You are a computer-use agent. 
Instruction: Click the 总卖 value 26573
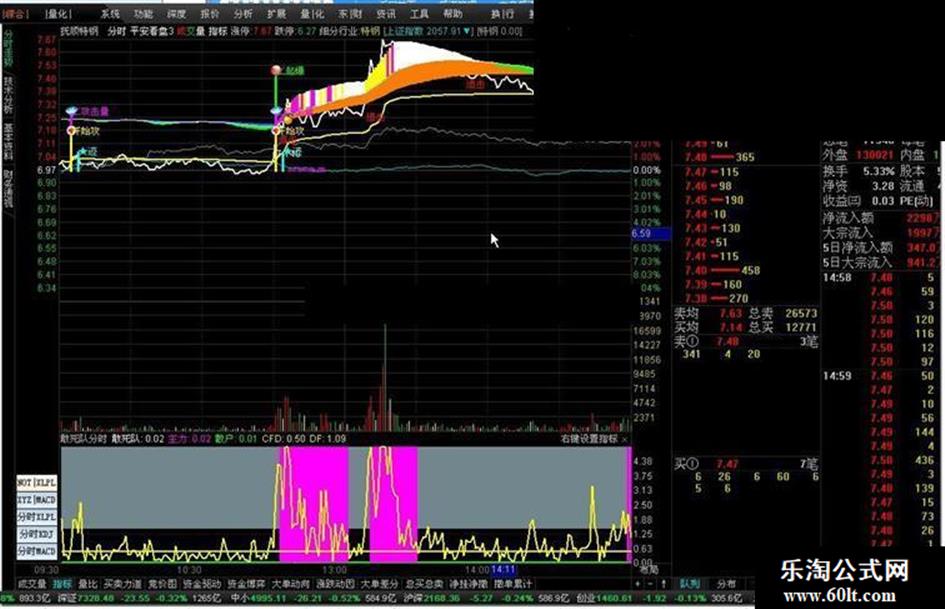coord(801,313)
